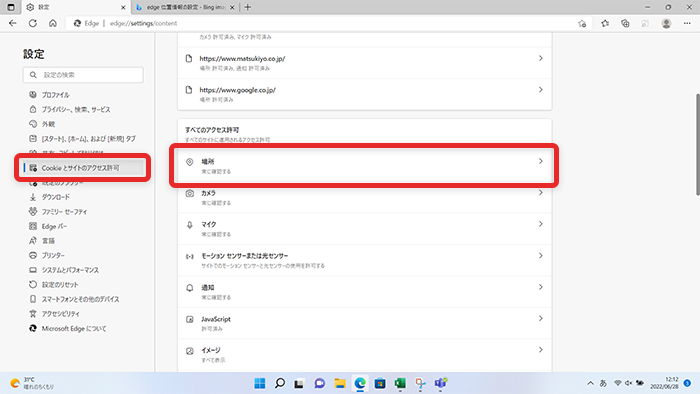Open Excel from taskbar
This screenshot has height=394, width=700.
(x=400, y=383)
